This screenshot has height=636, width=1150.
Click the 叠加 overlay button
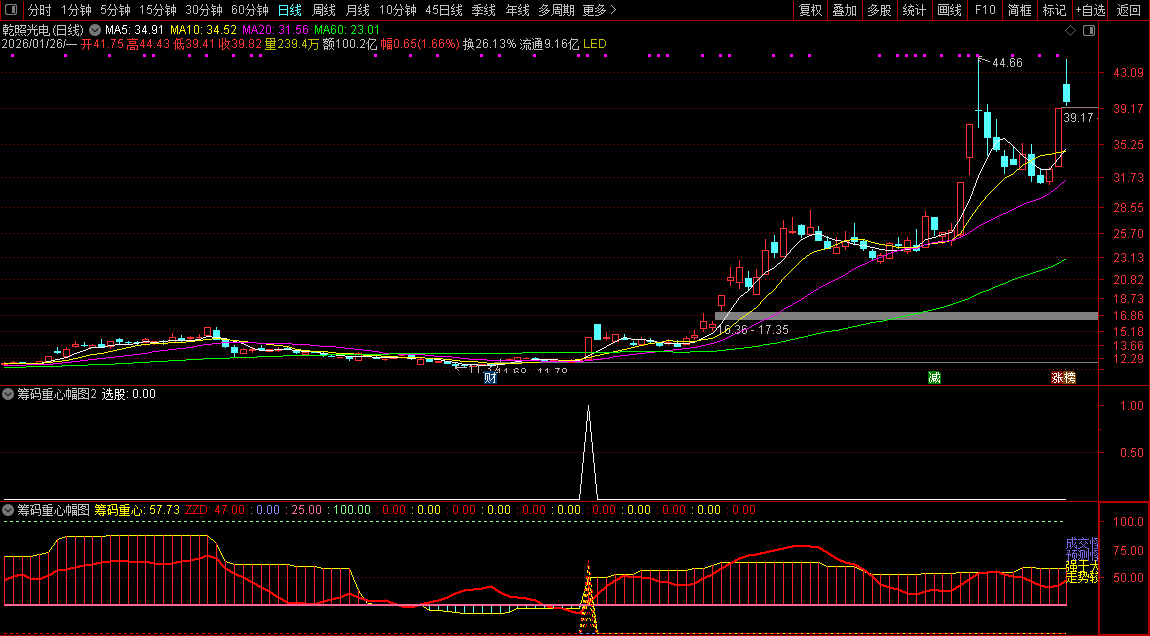tap(844, 10)
